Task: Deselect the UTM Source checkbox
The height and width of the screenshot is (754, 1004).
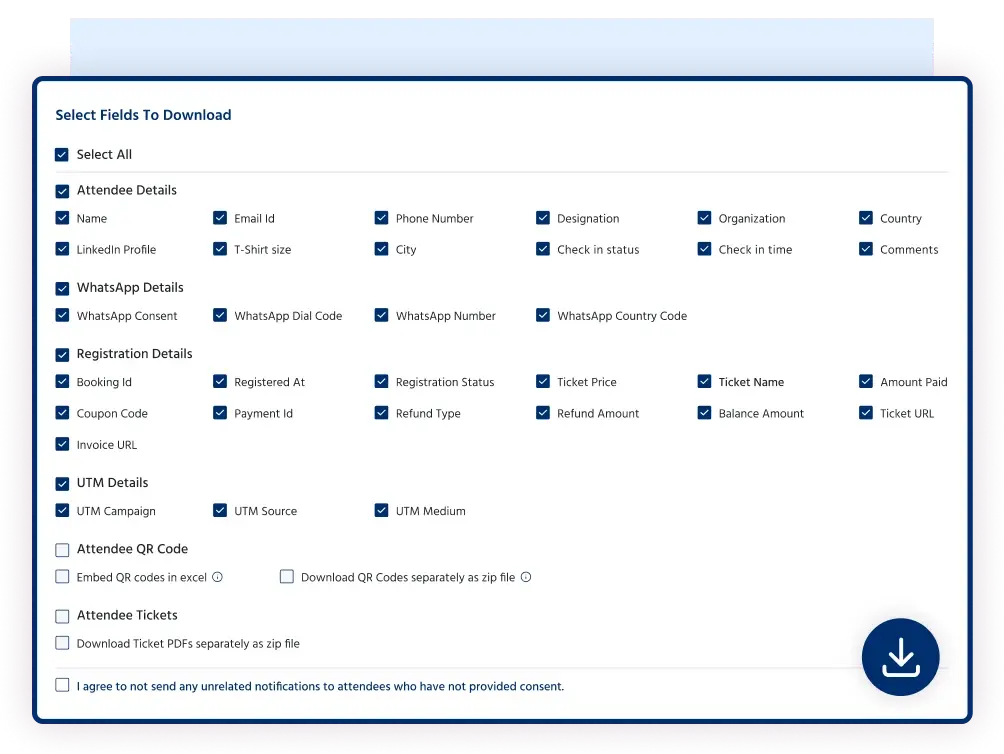Action: click(x=220, y=510)
